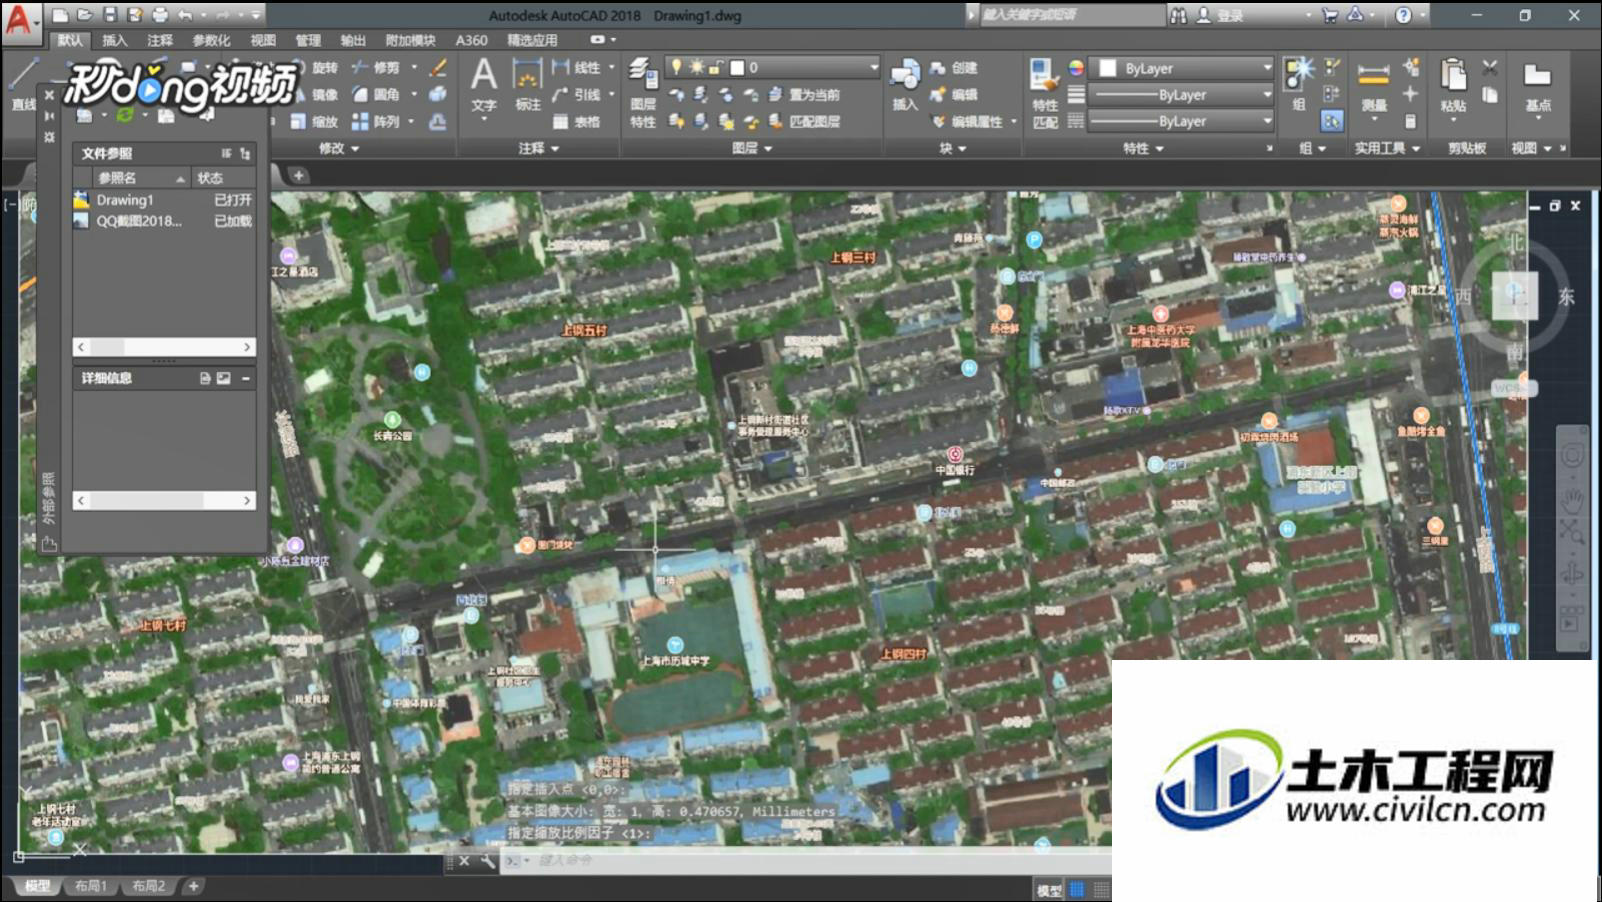The image size is (1602, 902).
Task: Select the 表格 (Table) tool
Action: (577, 122)
